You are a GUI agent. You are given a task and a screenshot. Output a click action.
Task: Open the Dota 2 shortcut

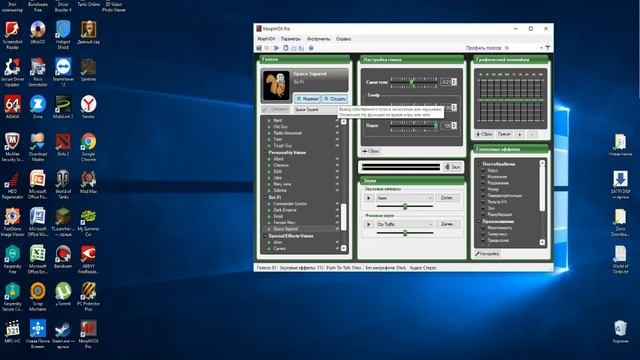(x=63, y=144)
